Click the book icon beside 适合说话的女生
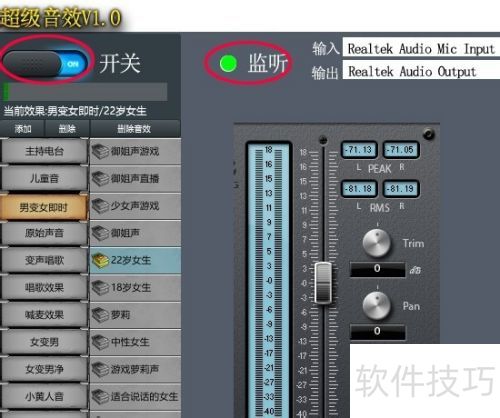 point(100,397)
